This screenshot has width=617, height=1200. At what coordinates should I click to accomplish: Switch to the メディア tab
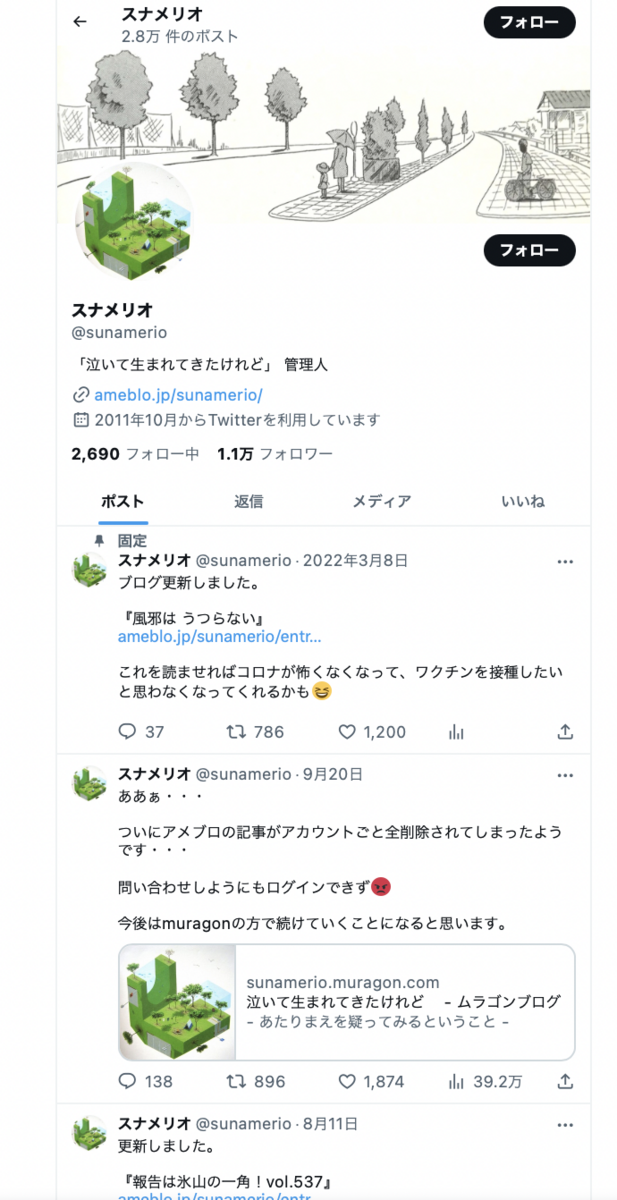pos(381,501)
